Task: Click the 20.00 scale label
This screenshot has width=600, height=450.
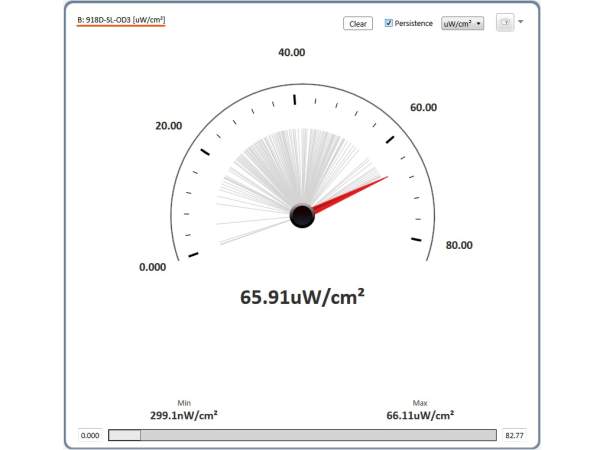Action: point(168,126)
